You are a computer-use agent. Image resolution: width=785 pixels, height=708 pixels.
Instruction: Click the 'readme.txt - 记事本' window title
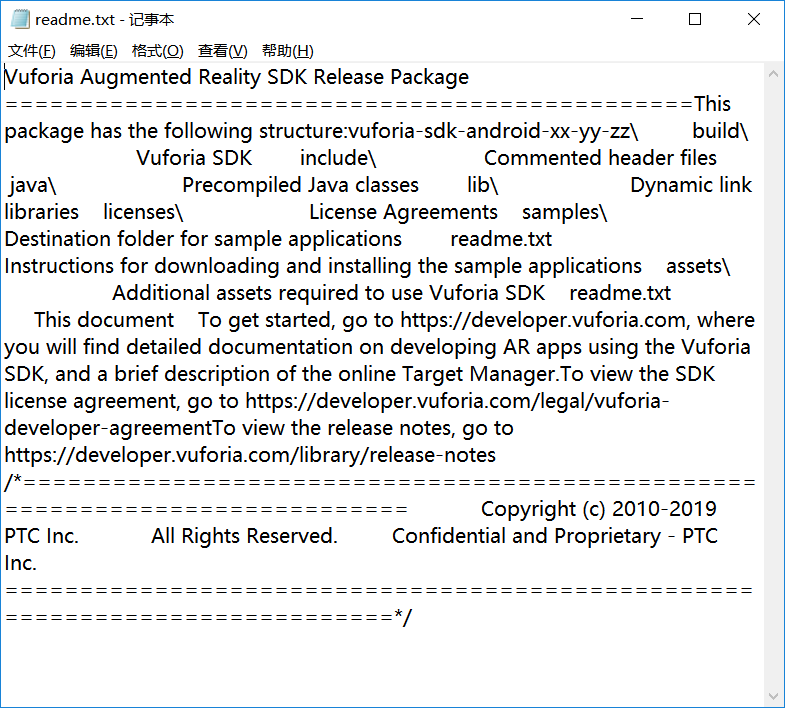(105, 20)
